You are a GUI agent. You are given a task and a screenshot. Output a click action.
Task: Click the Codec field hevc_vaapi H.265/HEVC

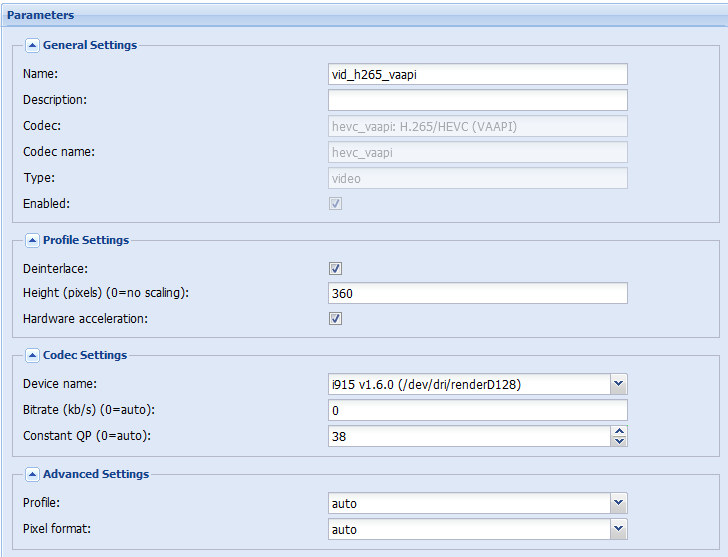[x=478, y=126]
